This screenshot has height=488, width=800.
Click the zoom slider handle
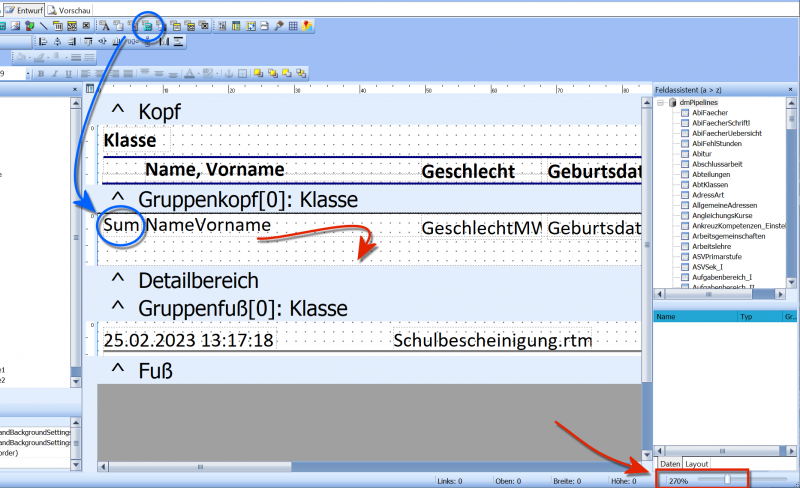pos(728,479)
